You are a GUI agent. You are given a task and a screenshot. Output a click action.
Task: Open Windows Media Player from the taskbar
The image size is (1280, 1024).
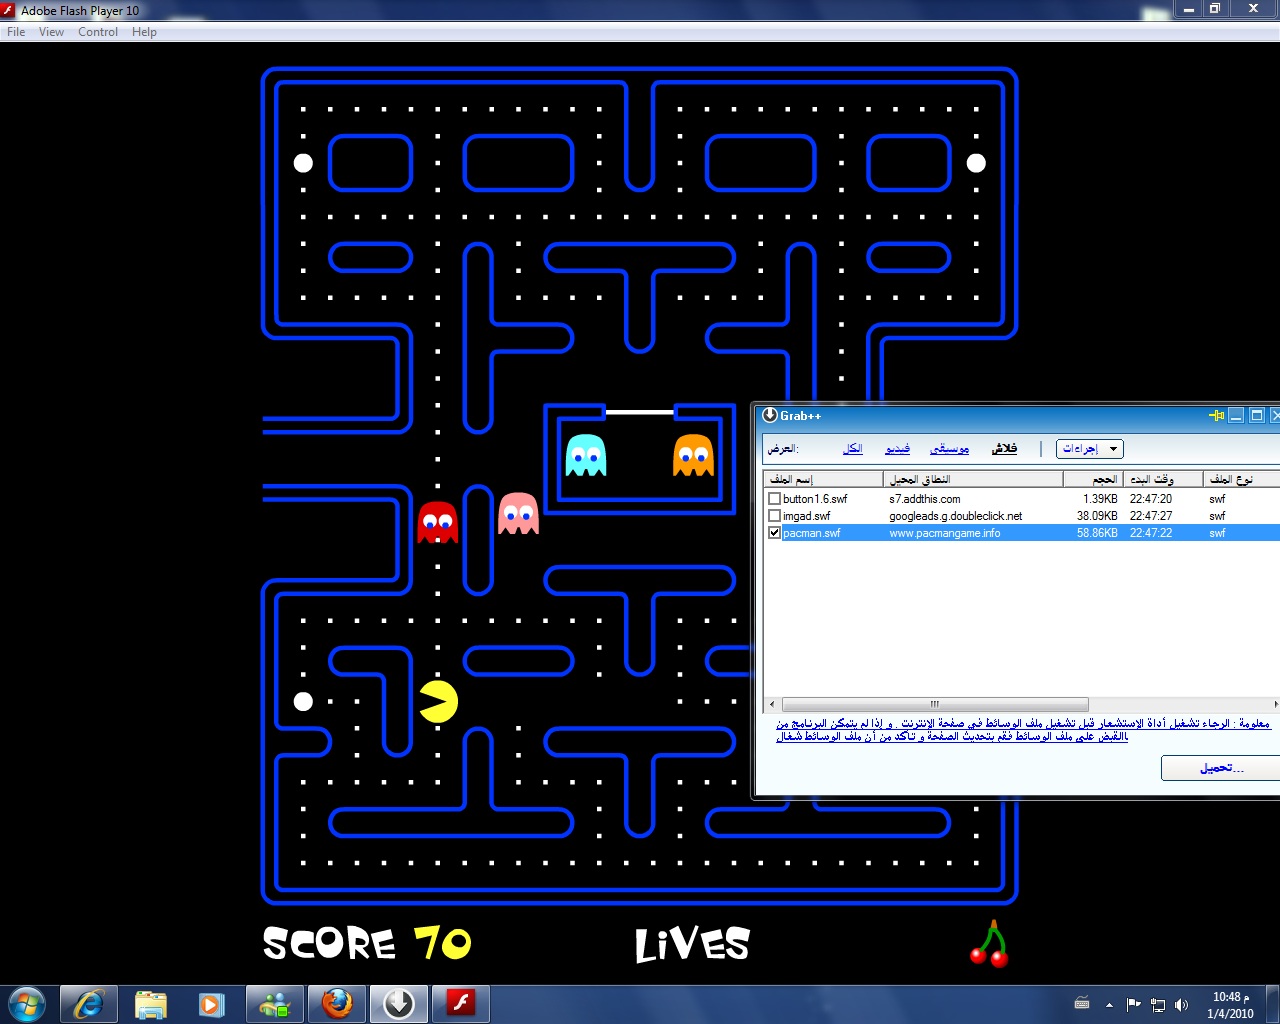click(x=212, y=1004)
